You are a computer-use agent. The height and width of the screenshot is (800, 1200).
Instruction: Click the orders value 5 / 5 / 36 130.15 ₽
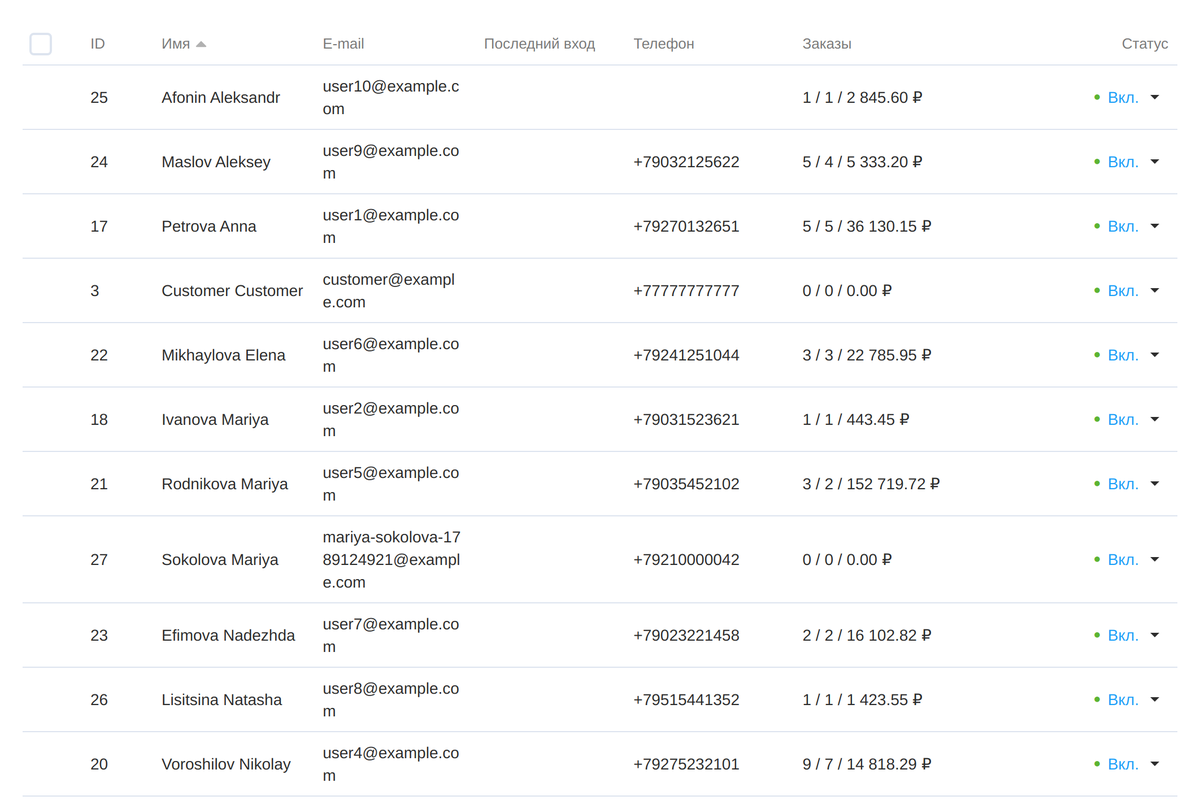point(867,227)
